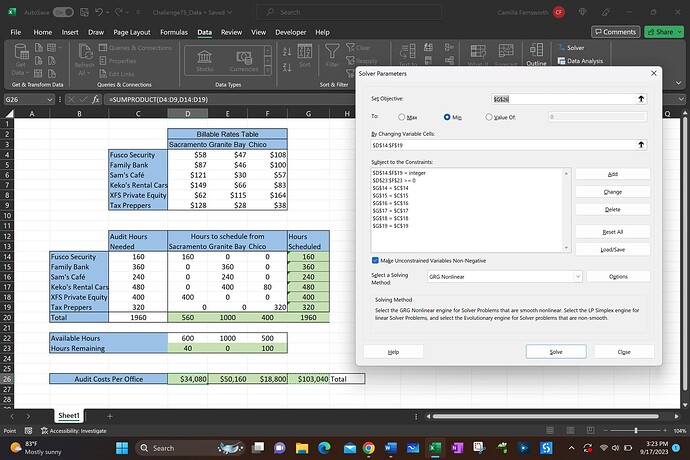Click the Add constraint button

pos(613,174)
